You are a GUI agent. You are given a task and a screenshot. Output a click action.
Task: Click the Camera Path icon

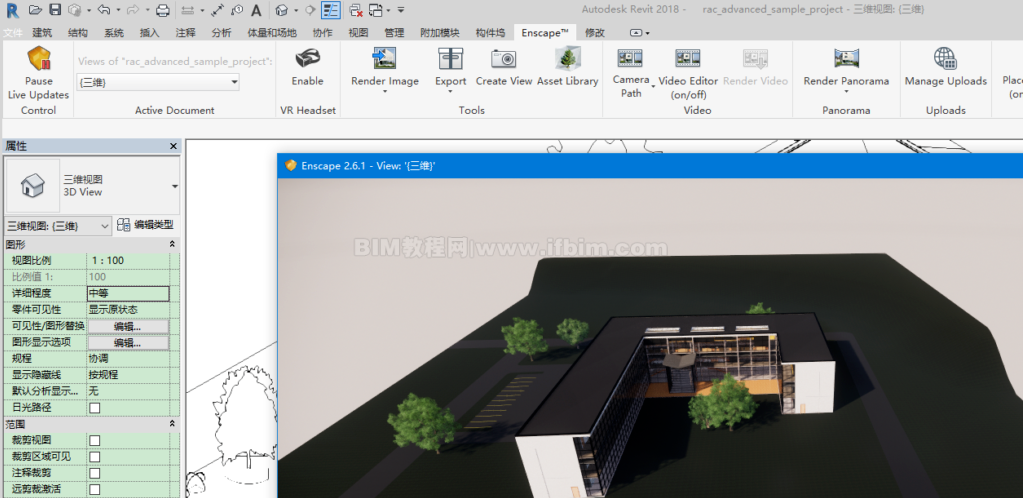(x=630, y=59)
